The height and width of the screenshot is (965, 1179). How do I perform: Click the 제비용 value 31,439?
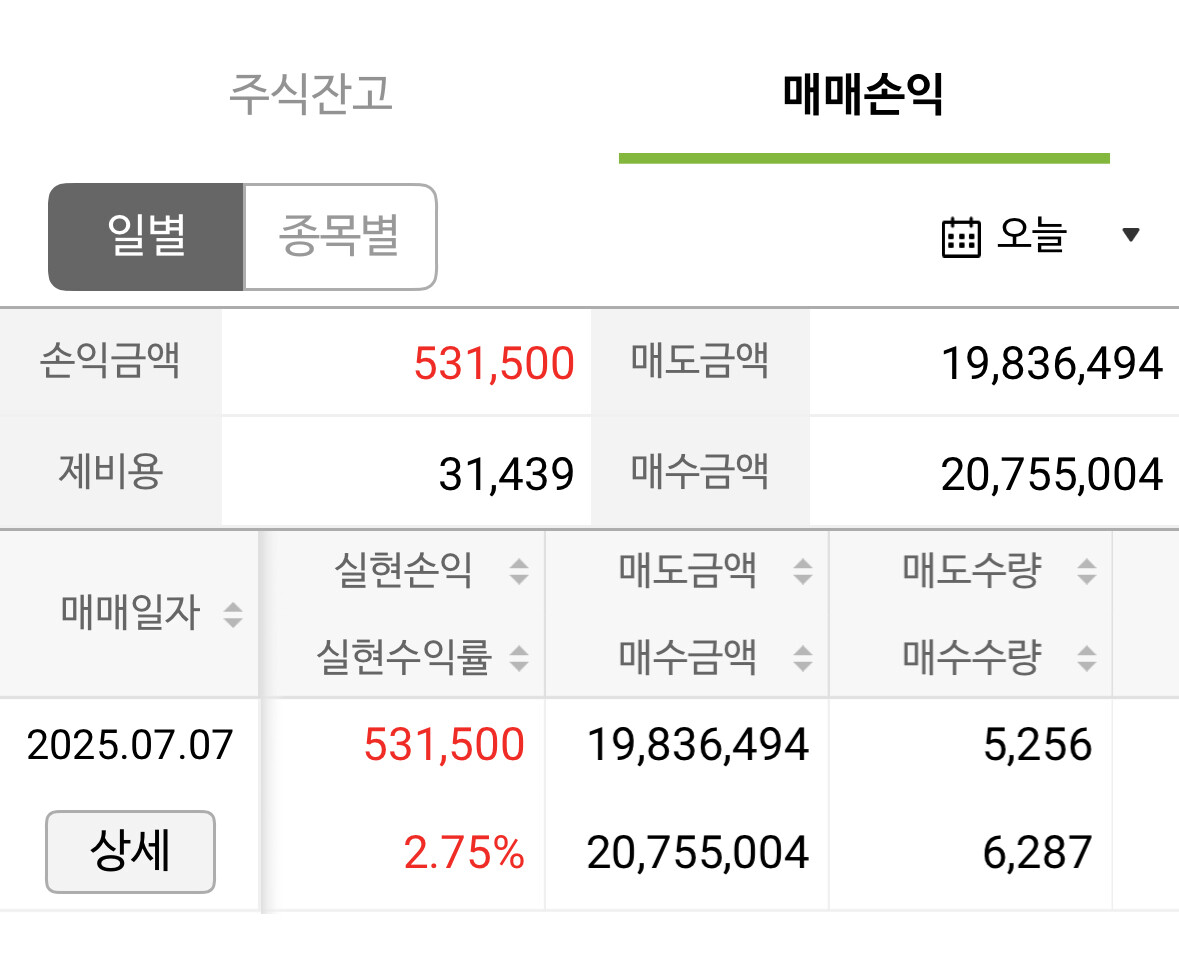point(506,474)
